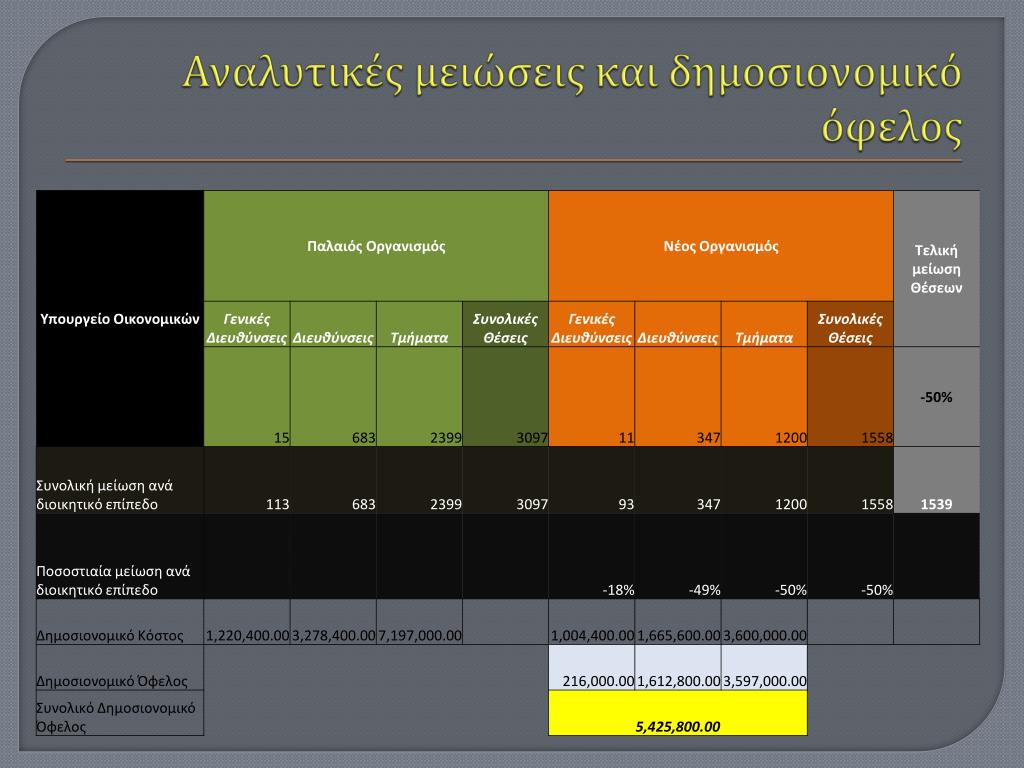Select the 'Υπουργείο Οικονομικών' header cell

pyautogui.click(x=120, y=319)
